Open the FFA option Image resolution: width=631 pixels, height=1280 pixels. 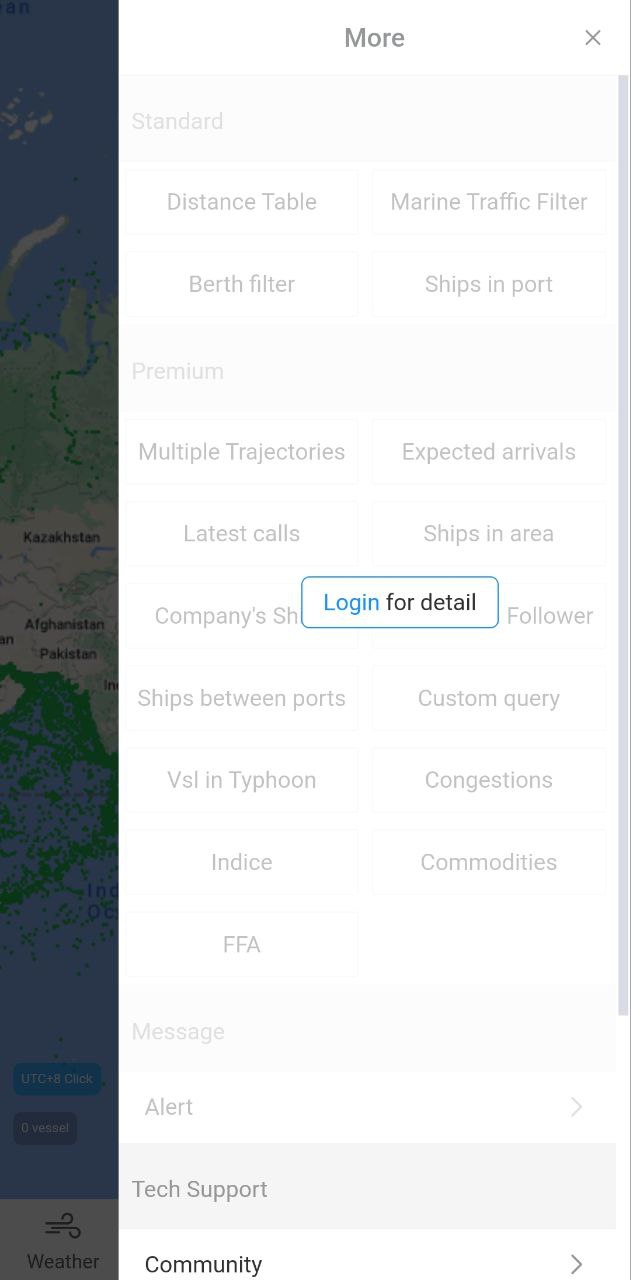241,944
